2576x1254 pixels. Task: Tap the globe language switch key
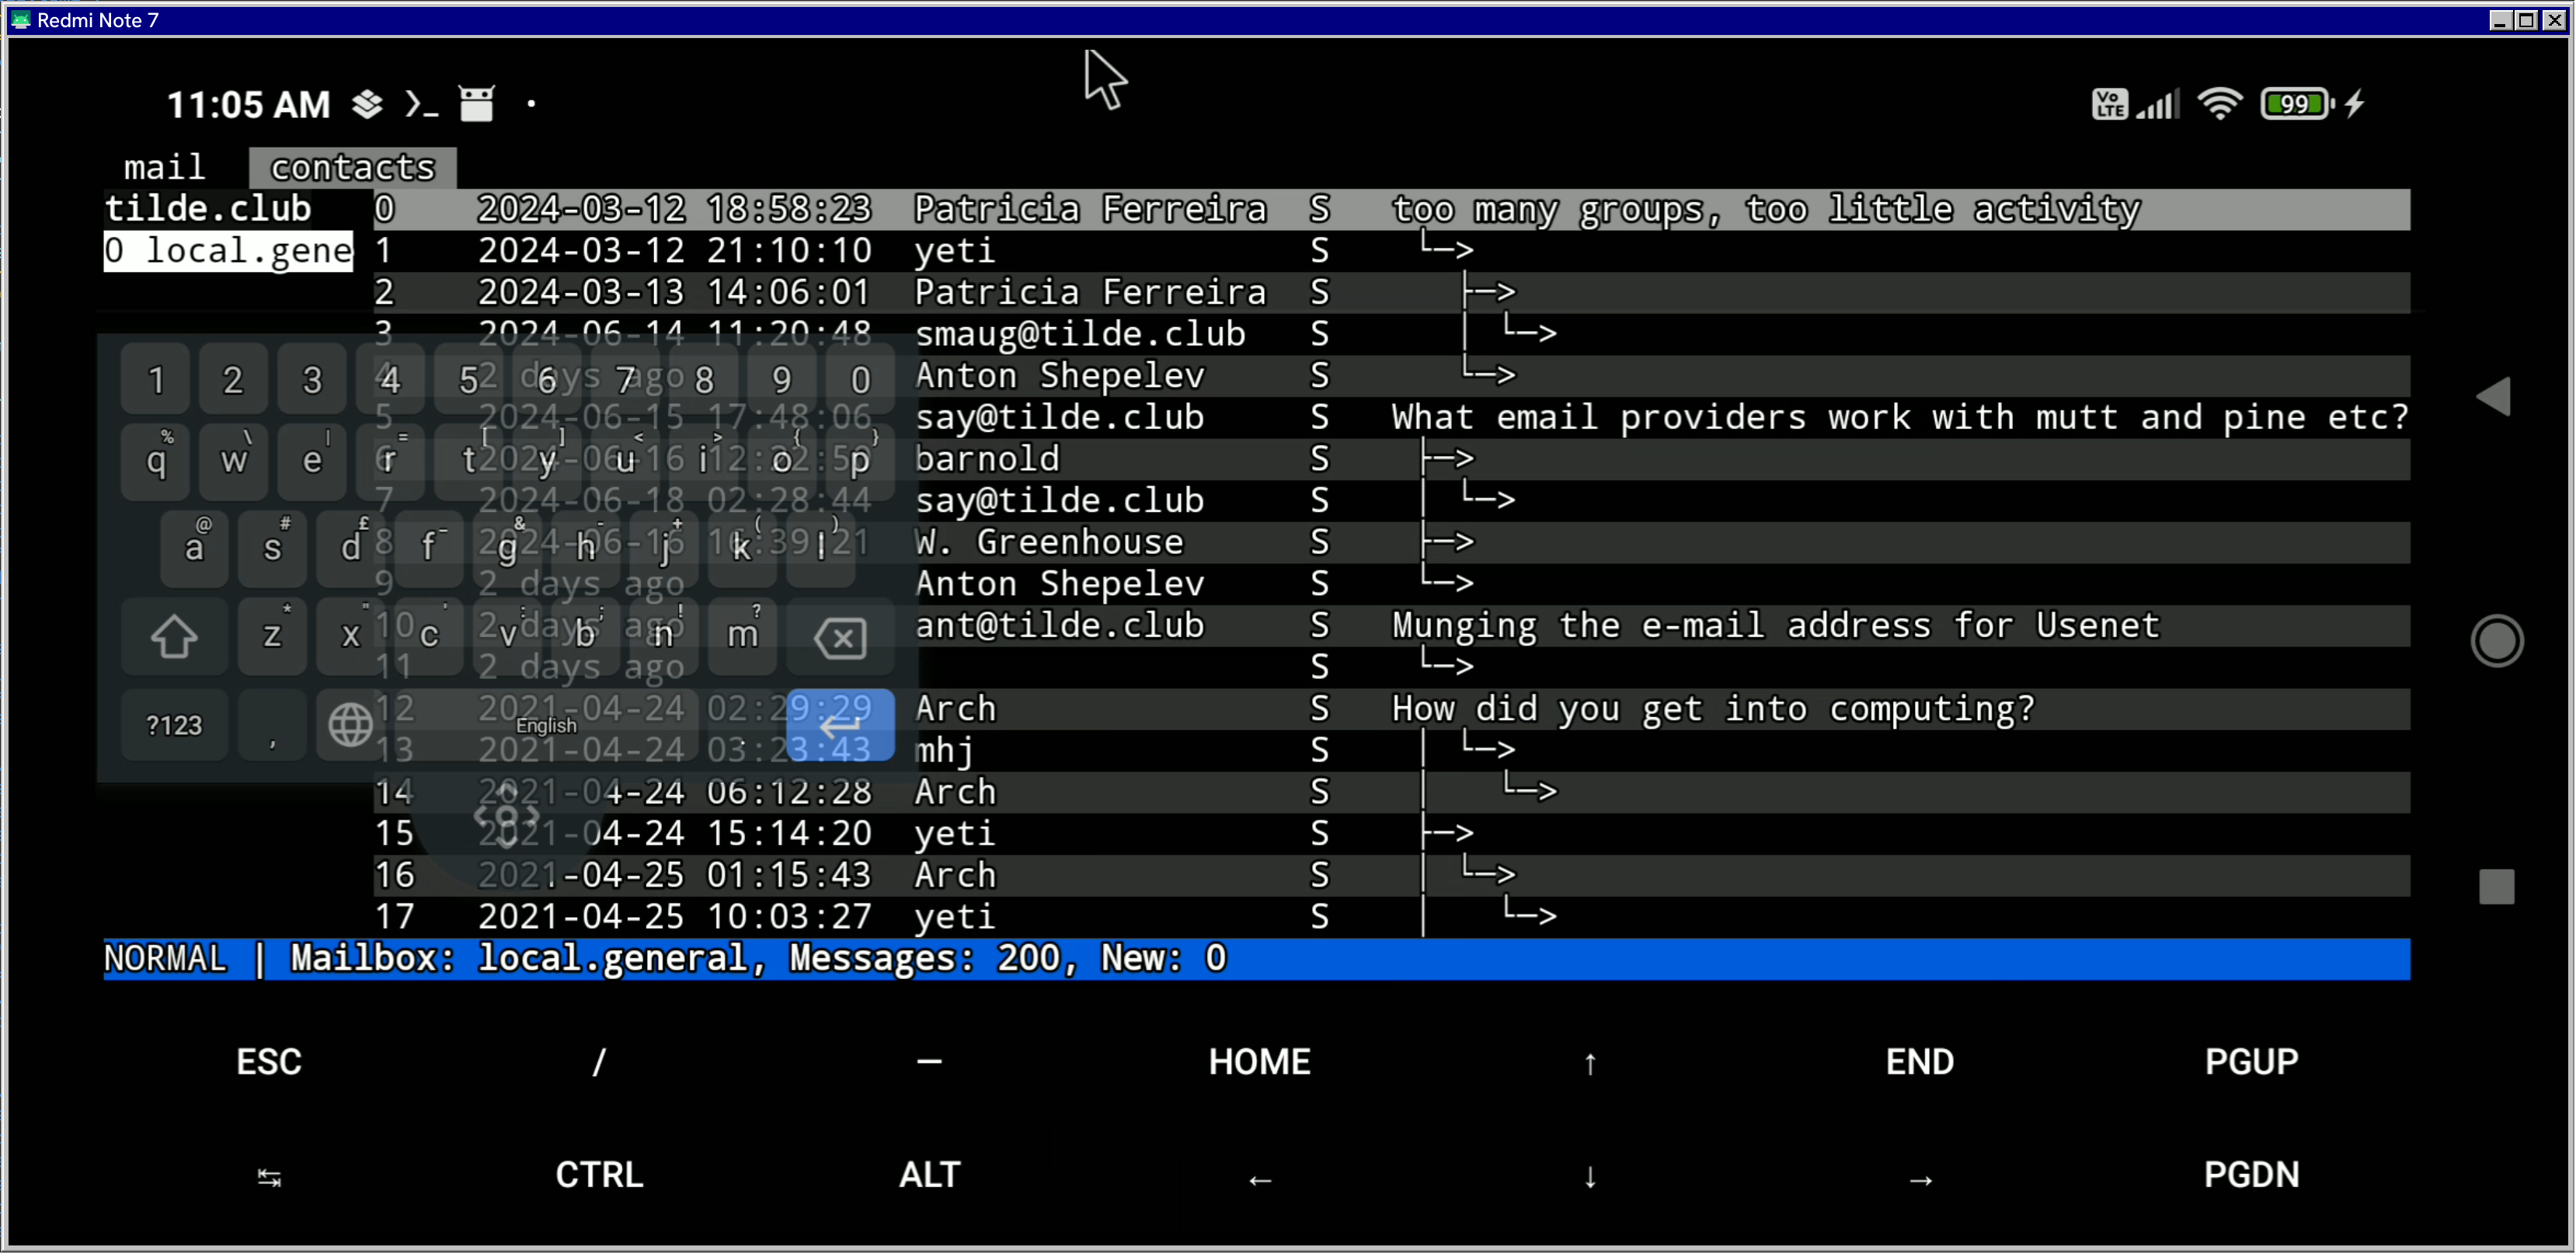coord(350,725)
